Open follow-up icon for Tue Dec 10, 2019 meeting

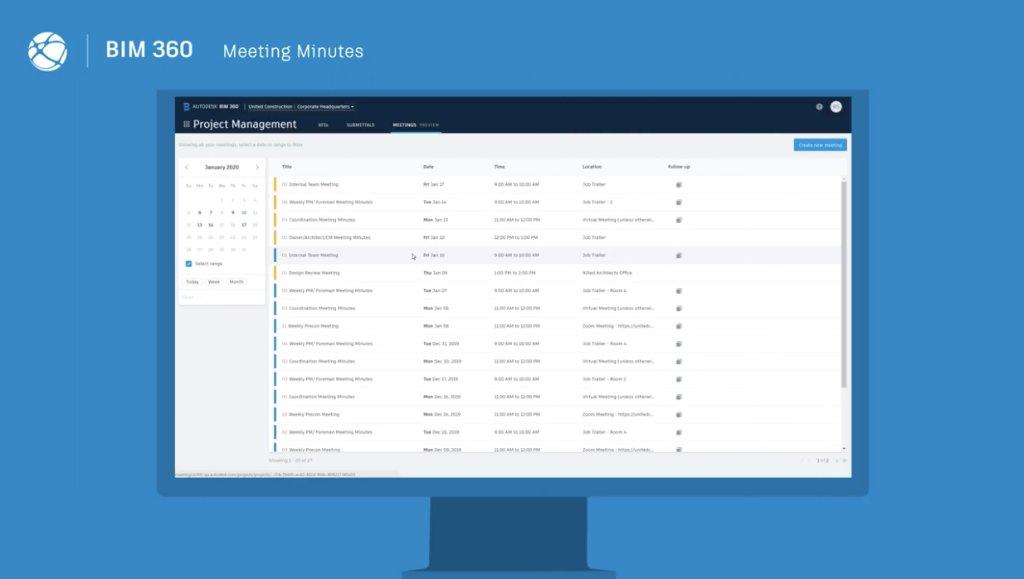pos(679,431)
